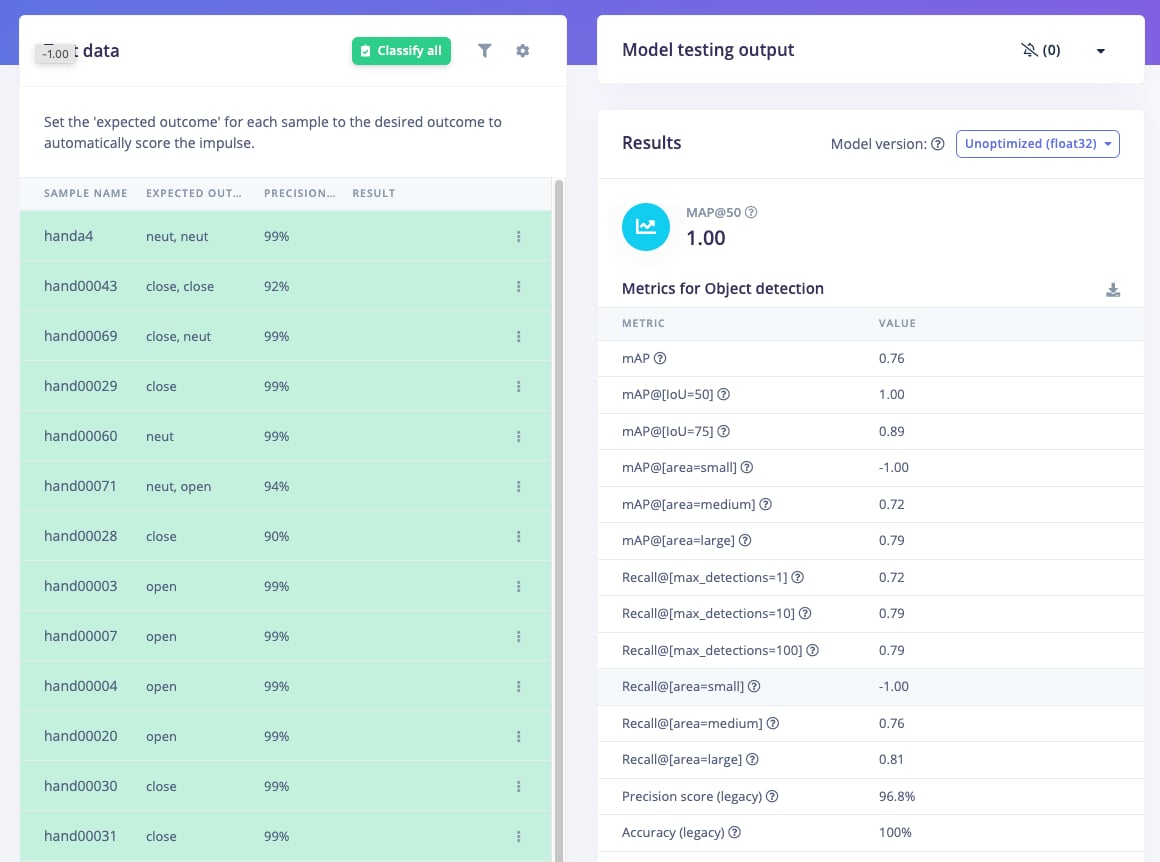Show help for Recall@[max_detections=100]
The width and height of the screenshot is (1160, 862).
[812, 650]
